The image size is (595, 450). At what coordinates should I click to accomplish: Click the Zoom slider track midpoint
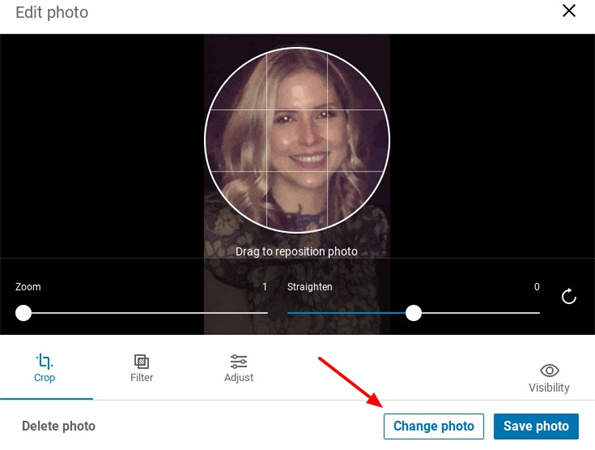coord(142,313)
